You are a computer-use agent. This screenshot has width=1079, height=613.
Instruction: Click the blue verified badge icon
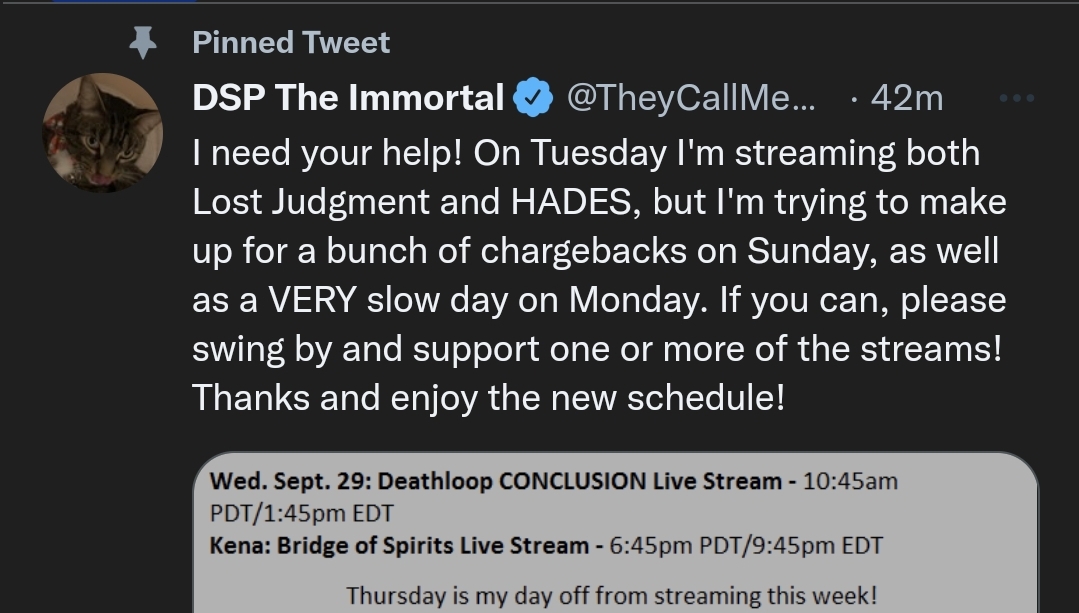point(533,98)
